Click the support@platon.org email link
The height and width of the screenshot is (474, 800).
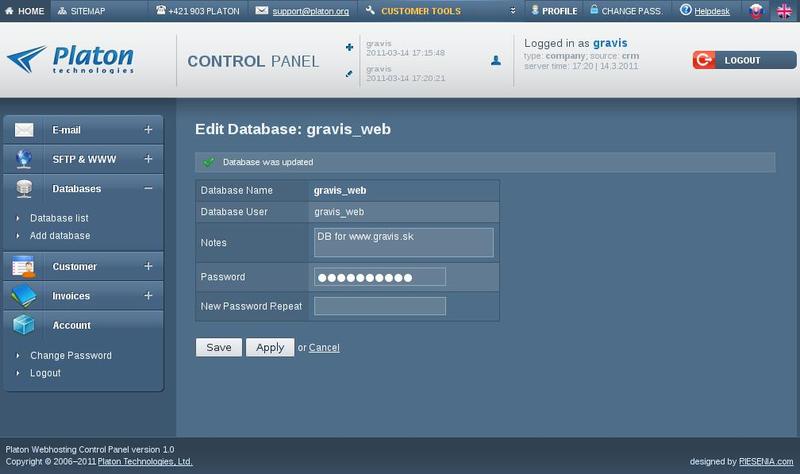pos(311,11)
